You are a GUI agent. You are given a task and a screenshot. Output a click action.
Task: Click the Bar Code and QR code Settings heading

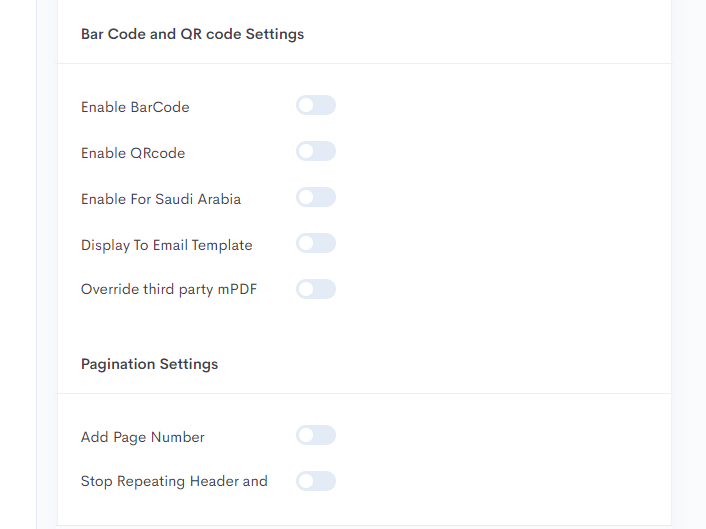(x=192, y=34)
